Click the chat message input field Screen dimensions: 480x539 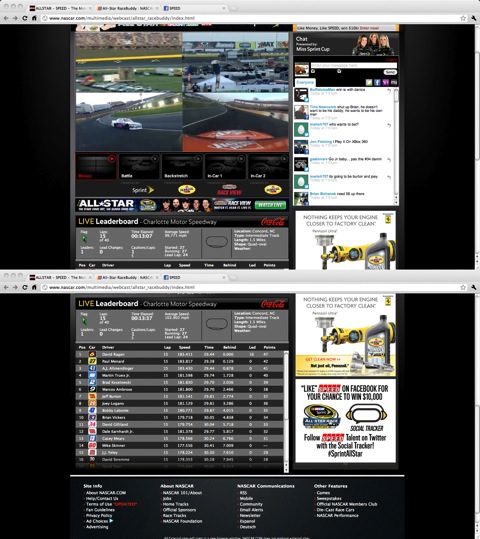pos(354,65)
